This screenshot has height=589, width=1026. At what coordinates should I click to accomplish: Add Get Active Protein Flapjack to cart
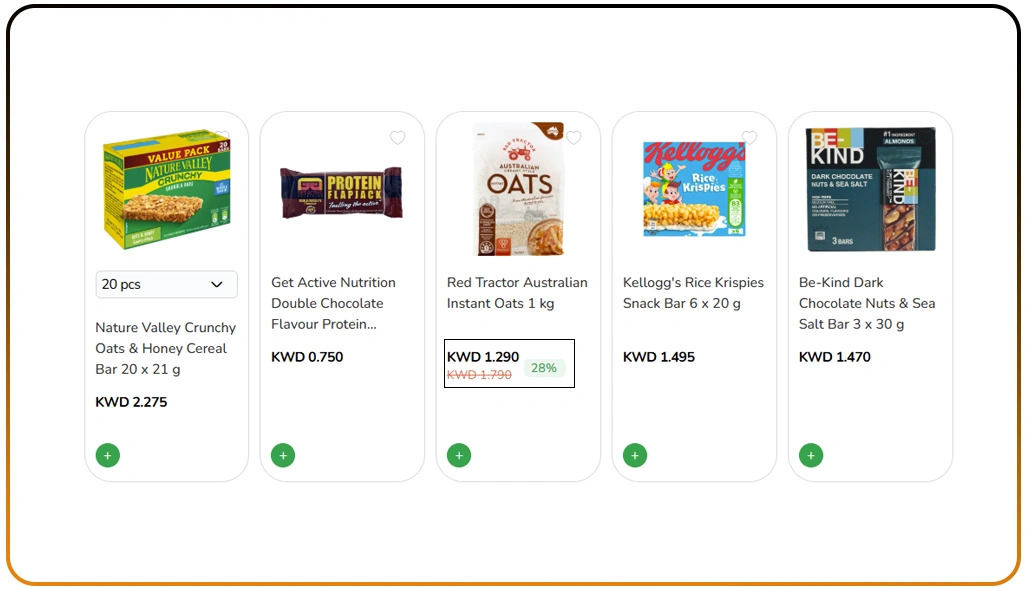point(283,455)
